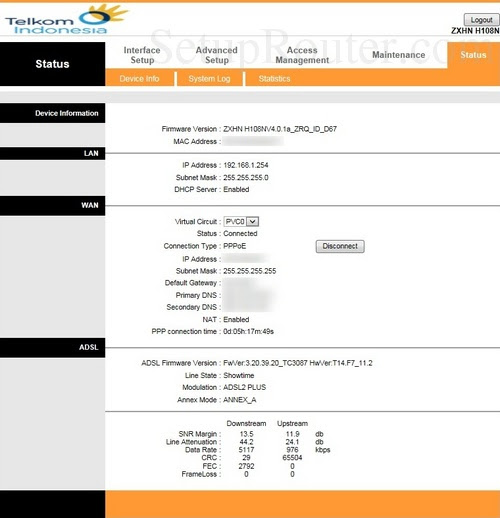Image resolution: width=500 pixels, height=518 pixels.
Task: Select the orange Status tab
Action: click(x=473, y=55)
